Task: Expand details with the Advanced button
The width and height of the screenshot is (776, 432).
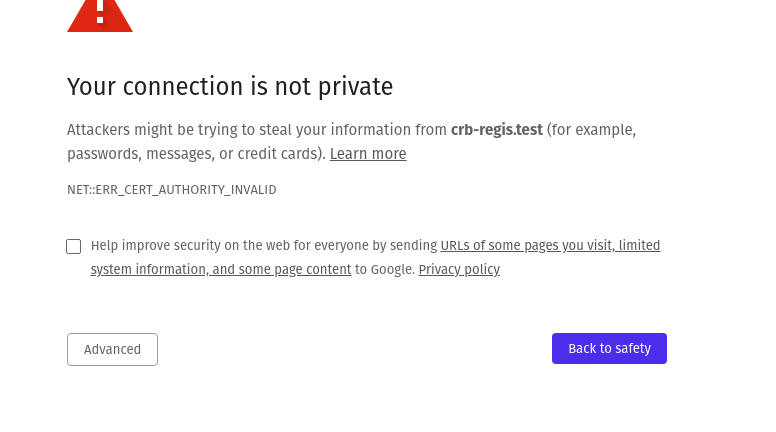Action: [x=112, y=349]
